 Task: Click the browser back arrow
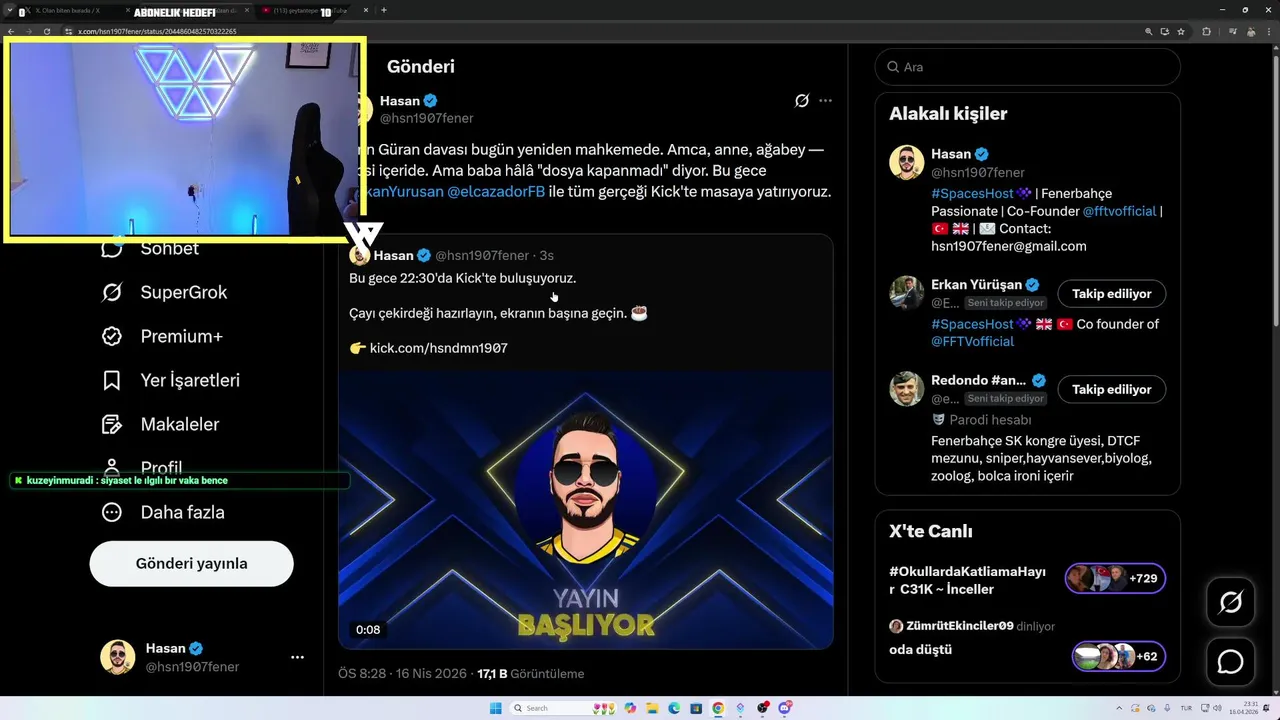coord(11,31)
